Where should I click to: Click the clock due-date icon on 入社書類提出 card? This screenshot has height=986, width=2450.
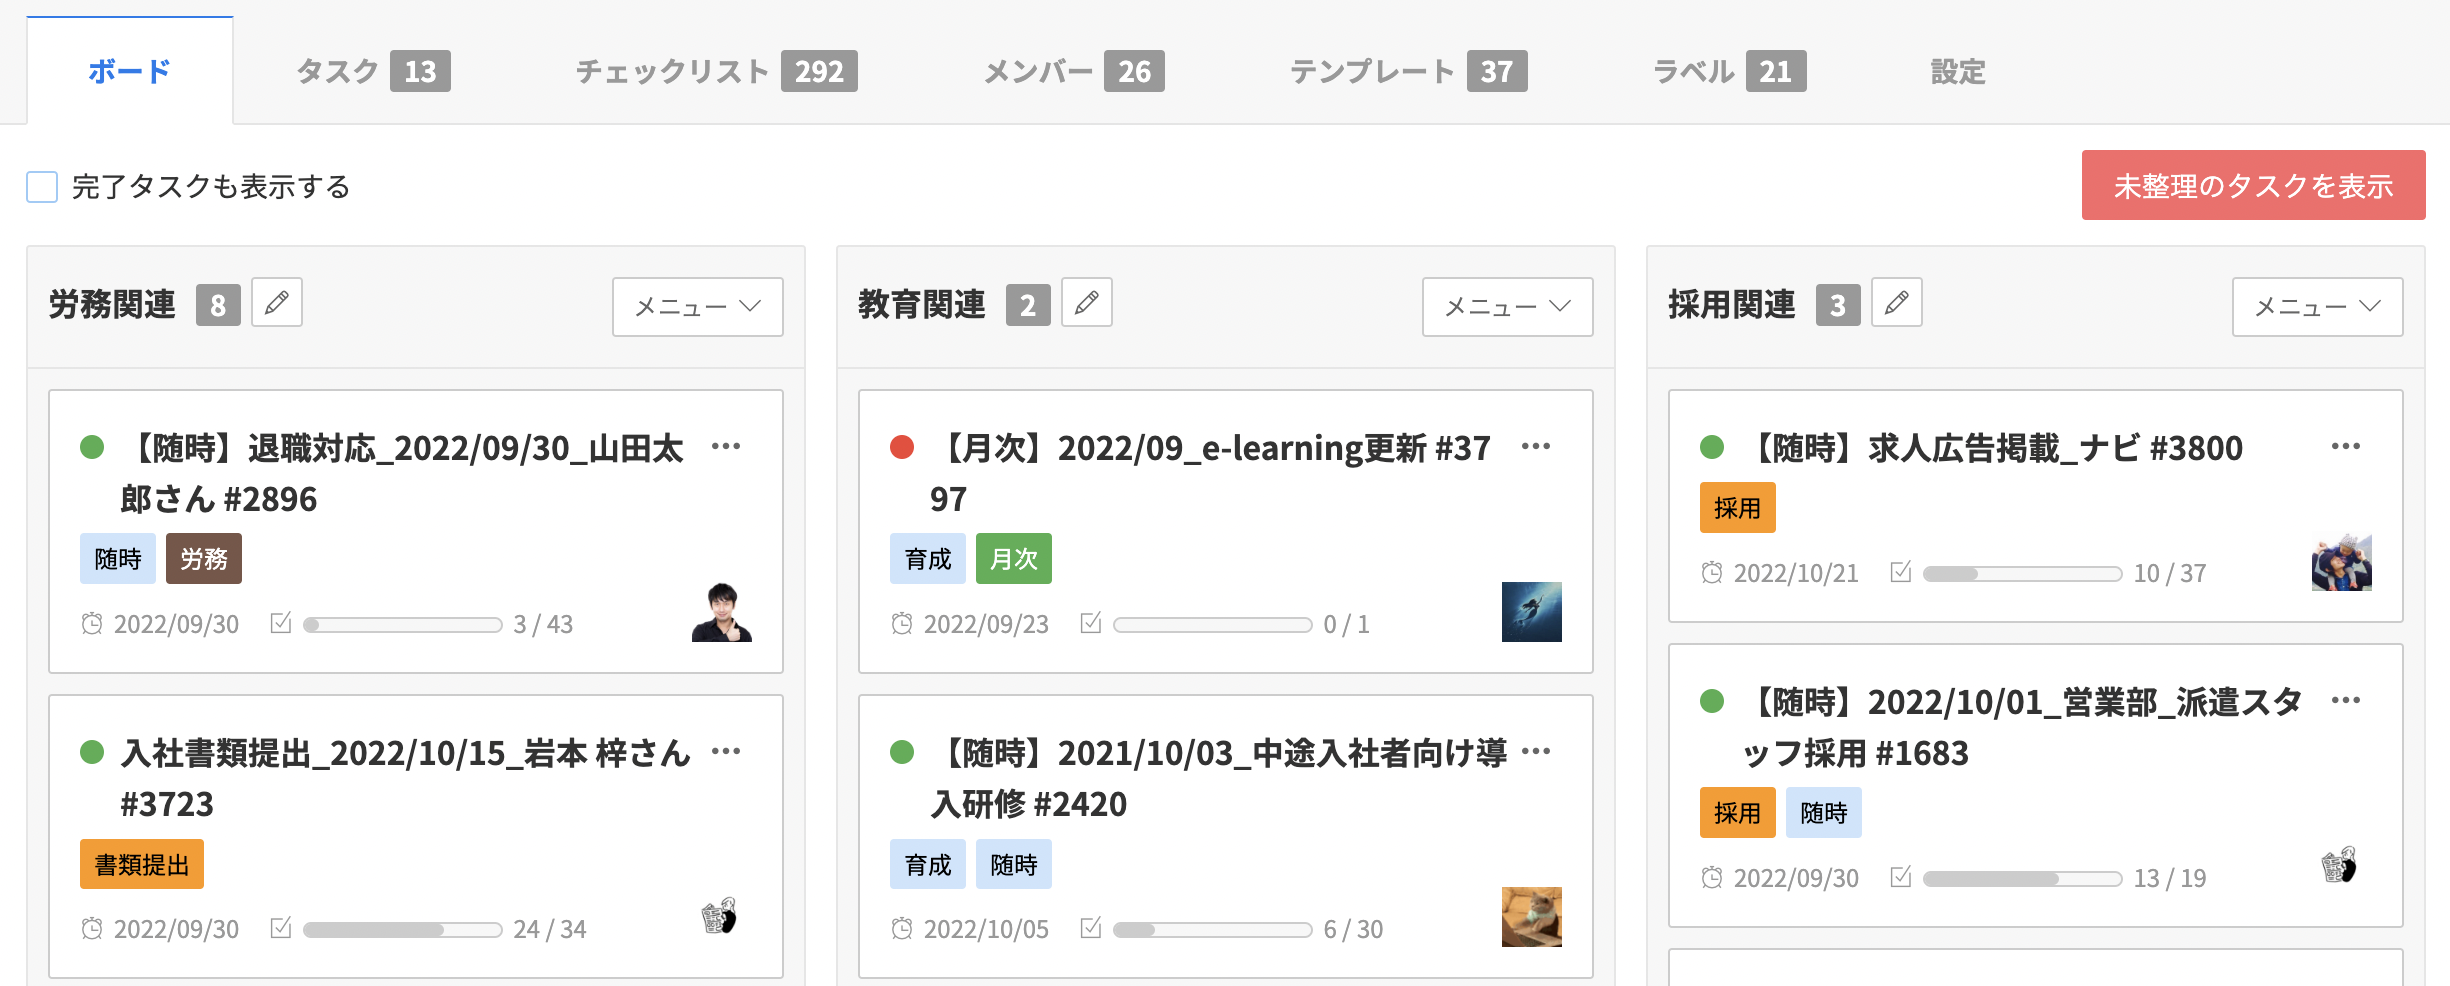pyautogui.click(x=92, y=929)
